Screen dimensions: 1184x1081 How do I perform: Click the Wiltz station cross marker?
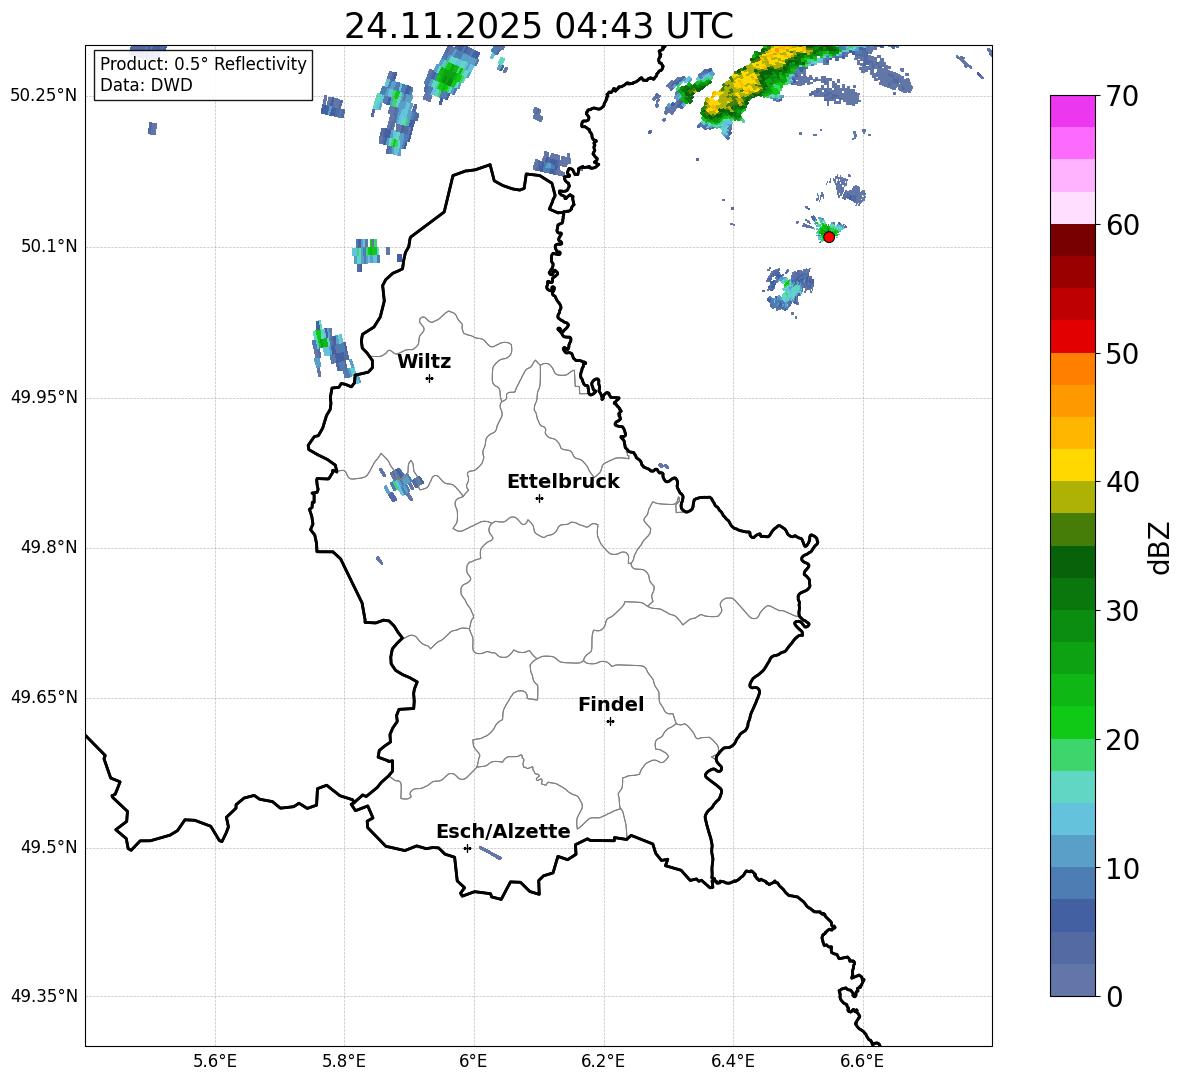429,378
